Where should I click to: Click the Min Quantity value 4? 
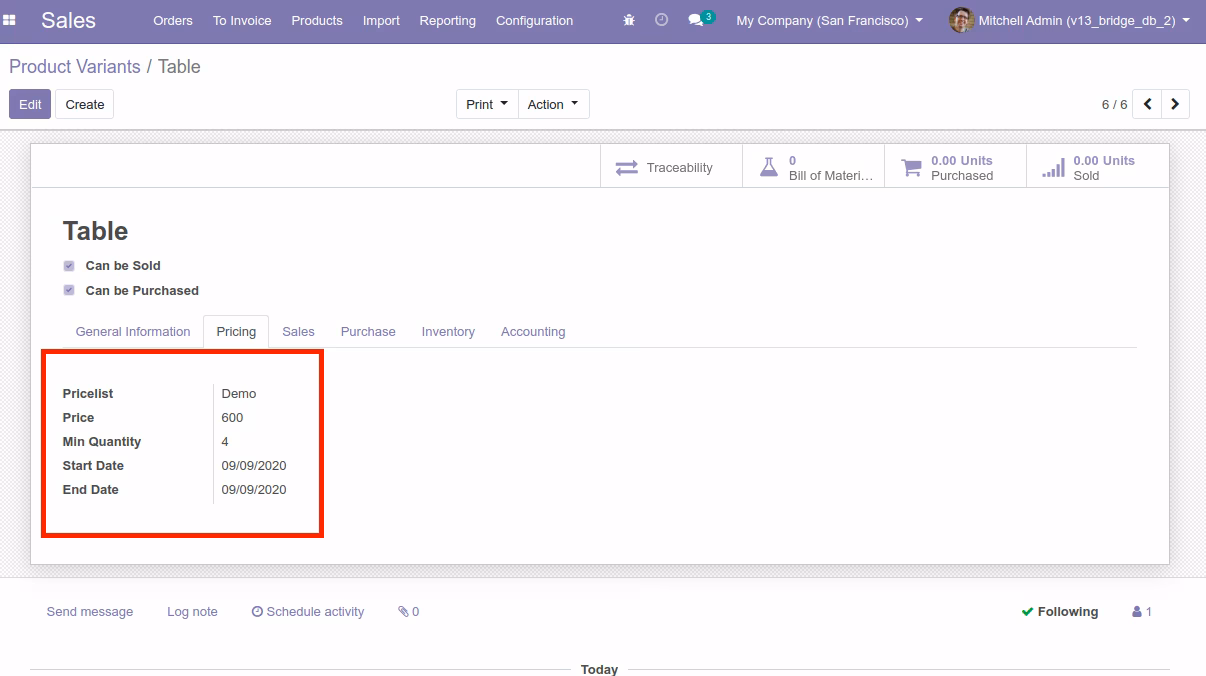tap(225, 442)
